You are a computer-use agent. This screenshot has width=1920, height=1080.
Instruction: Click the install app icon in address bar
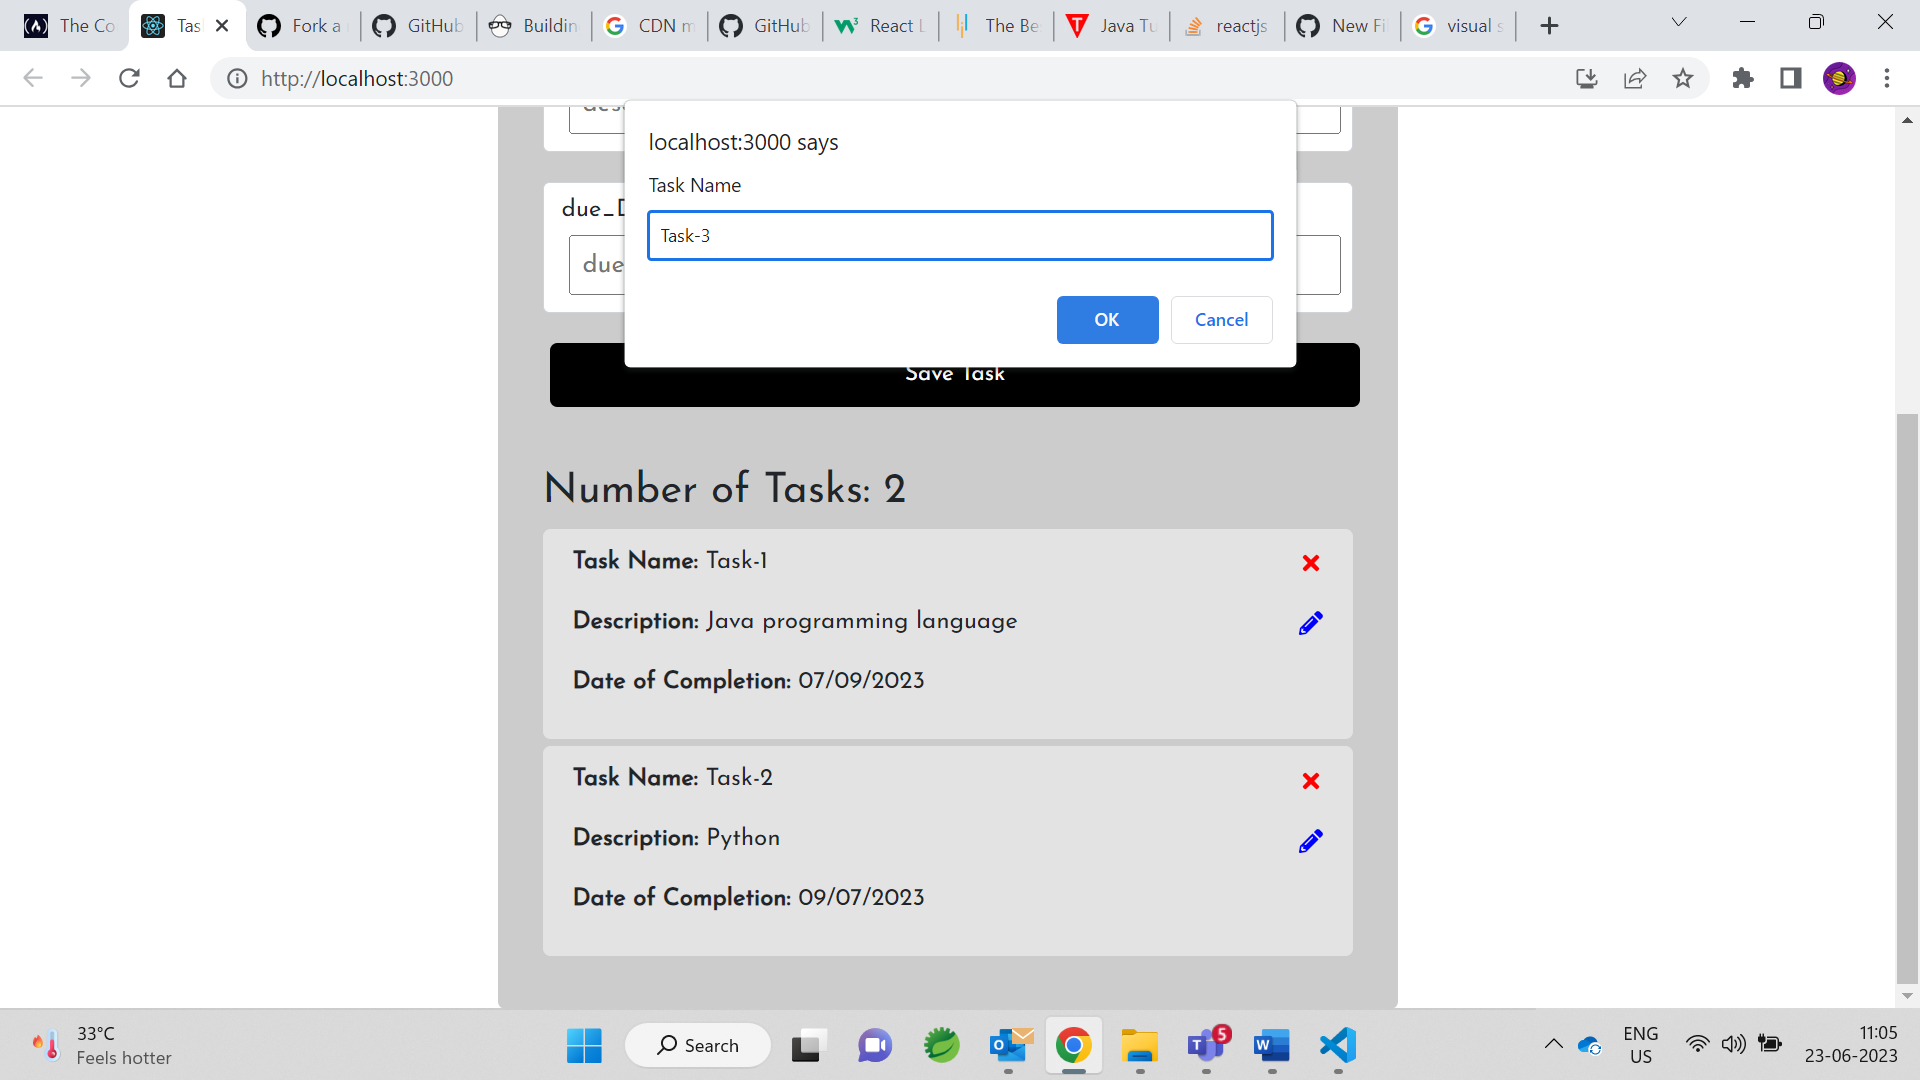coord(1586,78)
